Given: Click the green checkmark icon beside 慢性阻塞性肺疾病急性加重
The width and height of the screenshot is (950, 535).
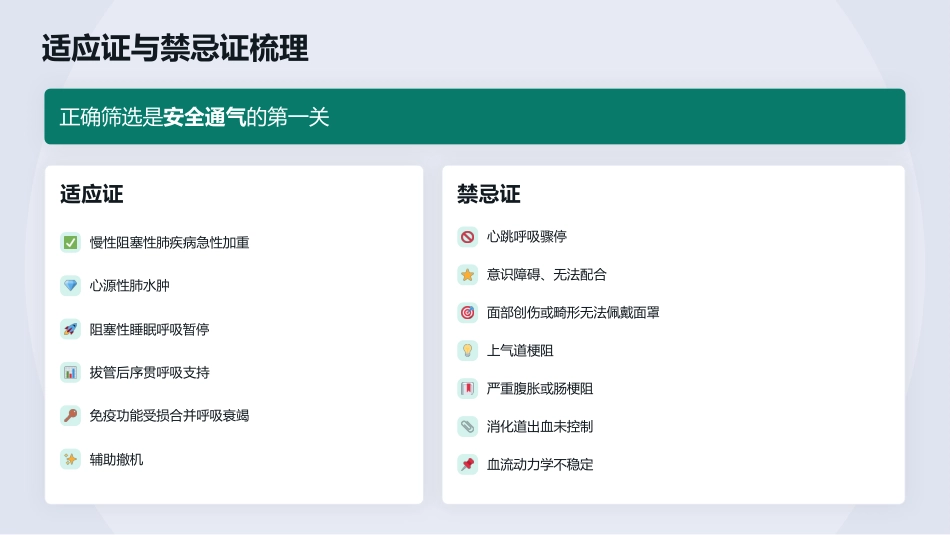Looking at the screenshot, I should pyautogui.click(x=70, y=242).
